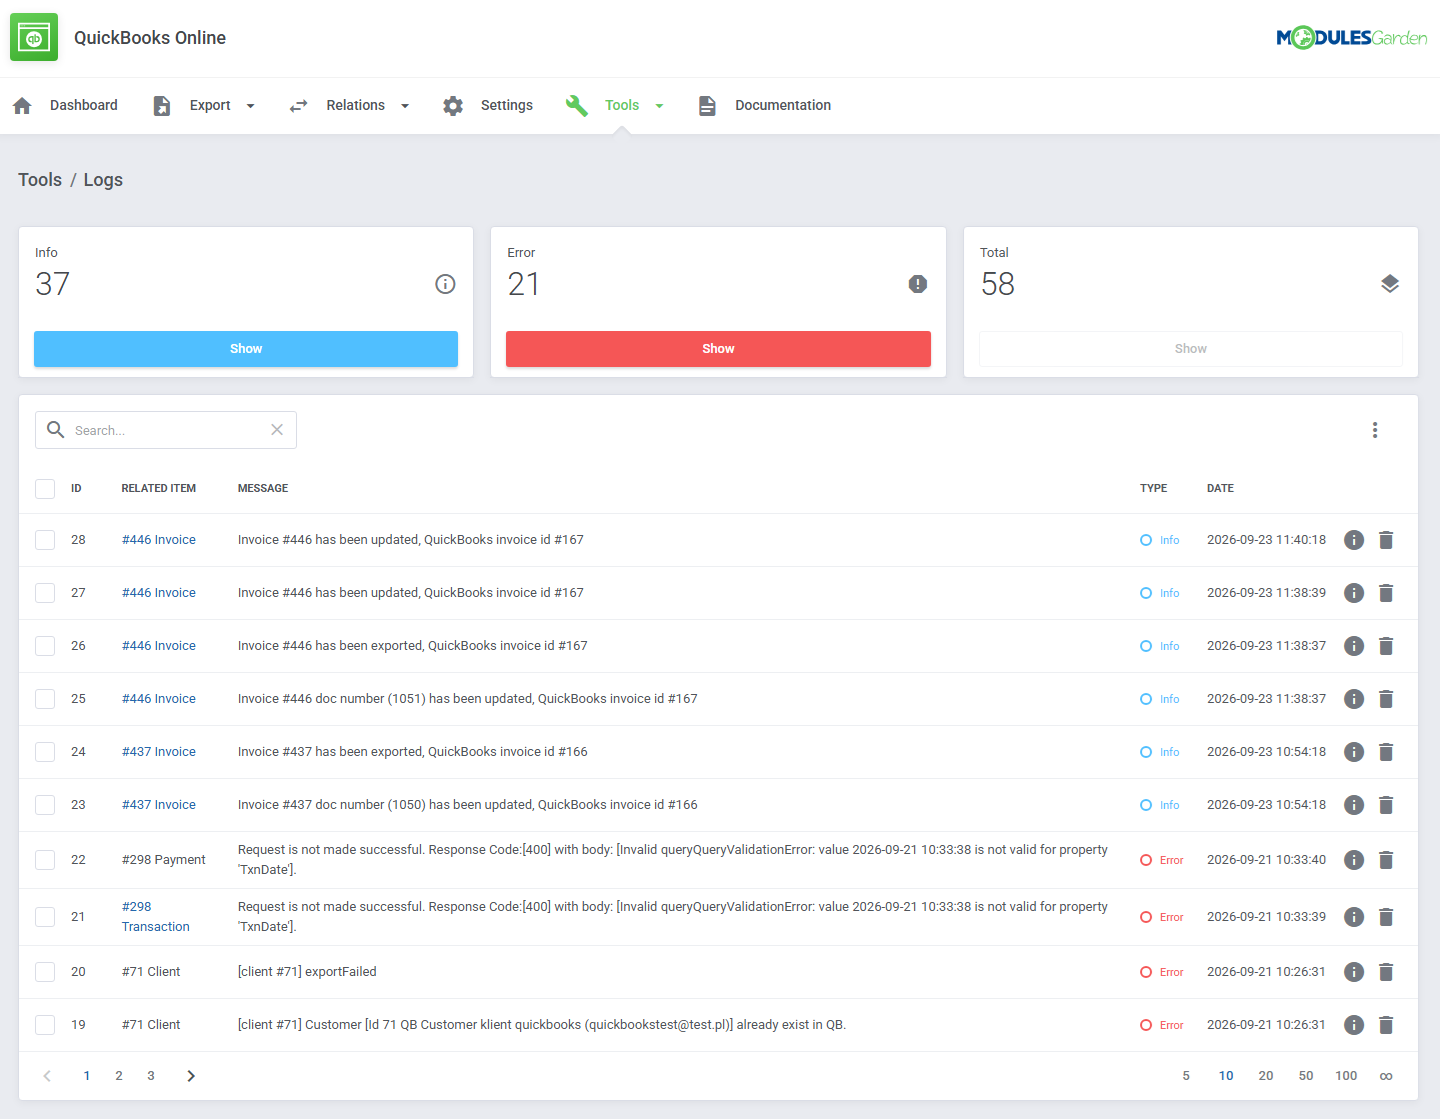
Task: Delete log entry ID 24
Action: [1386, 752]
